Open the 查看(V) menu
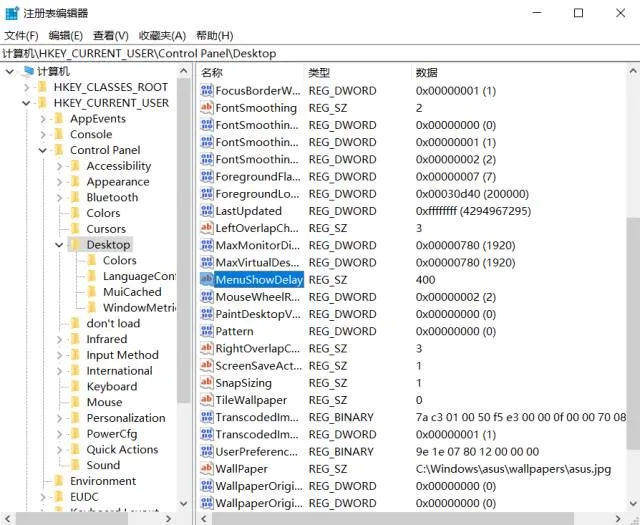Viewport: 640px width, 525px height. point(111,36)
